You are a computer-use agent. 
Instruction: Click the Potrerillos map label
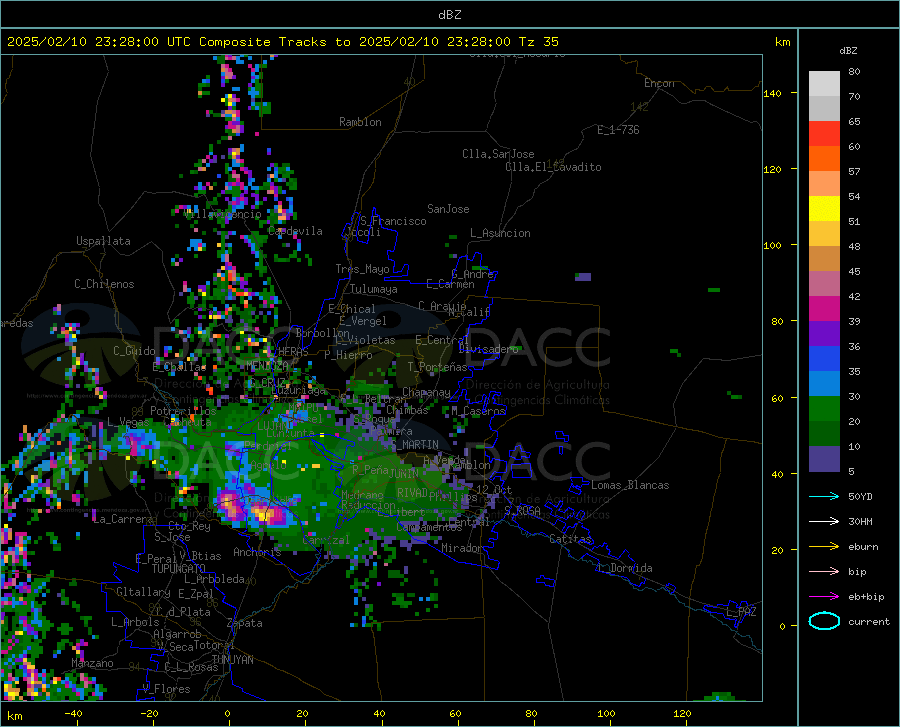point(183,411)
